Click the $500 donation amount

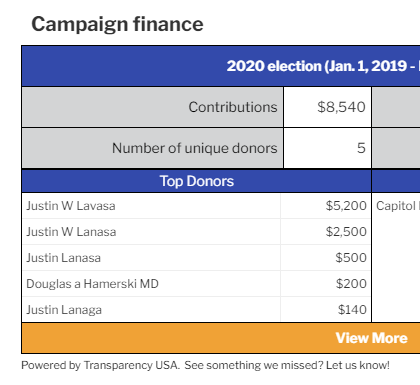pyautogui.click(x=351, y=258)
